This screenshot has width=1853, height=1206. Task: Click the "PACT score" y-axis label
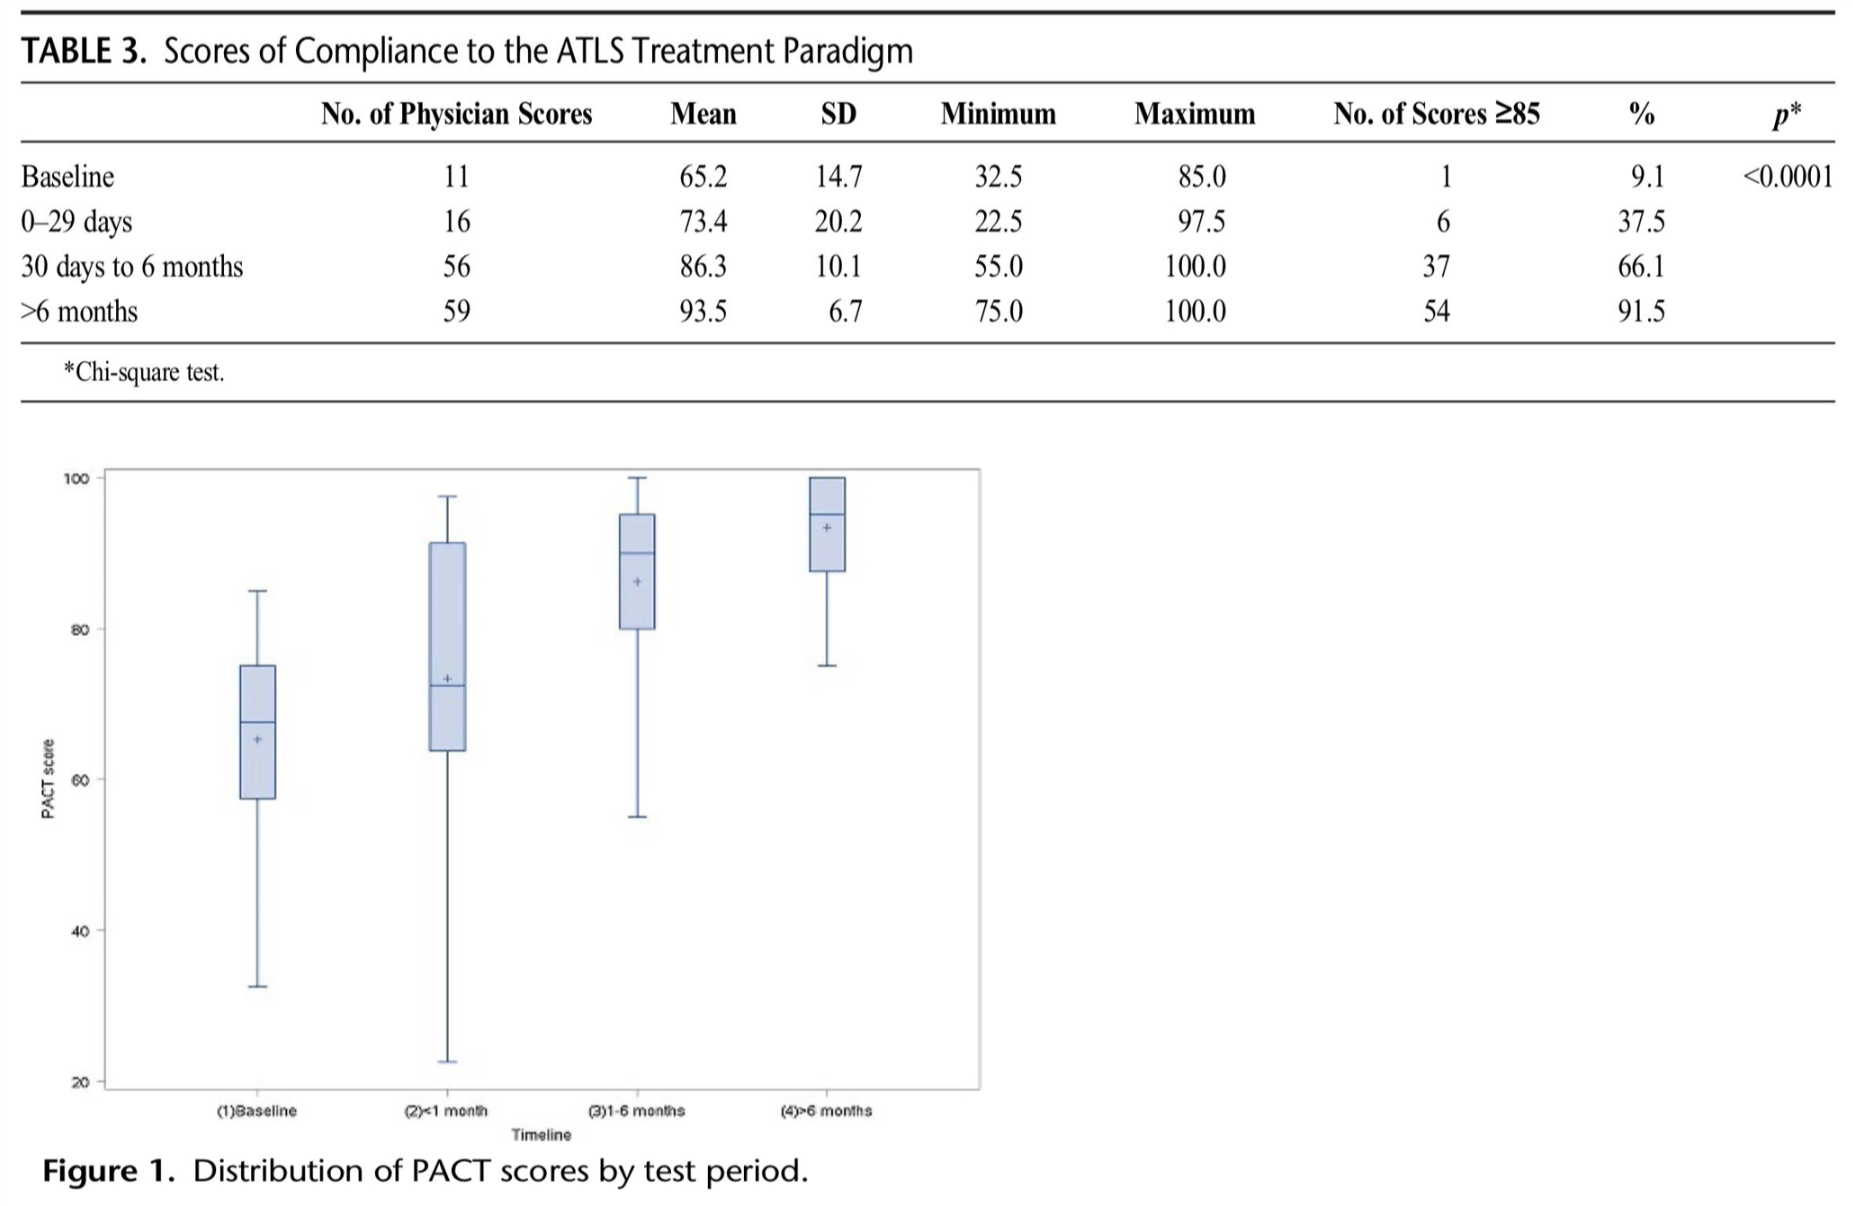47,779
